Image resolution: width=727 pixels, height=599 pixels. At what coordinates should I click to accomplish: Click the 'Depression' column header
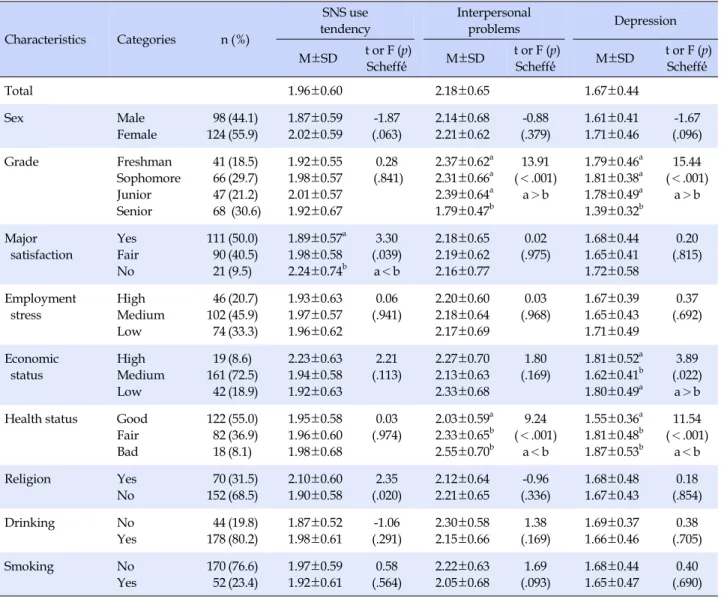coord(645,21)
